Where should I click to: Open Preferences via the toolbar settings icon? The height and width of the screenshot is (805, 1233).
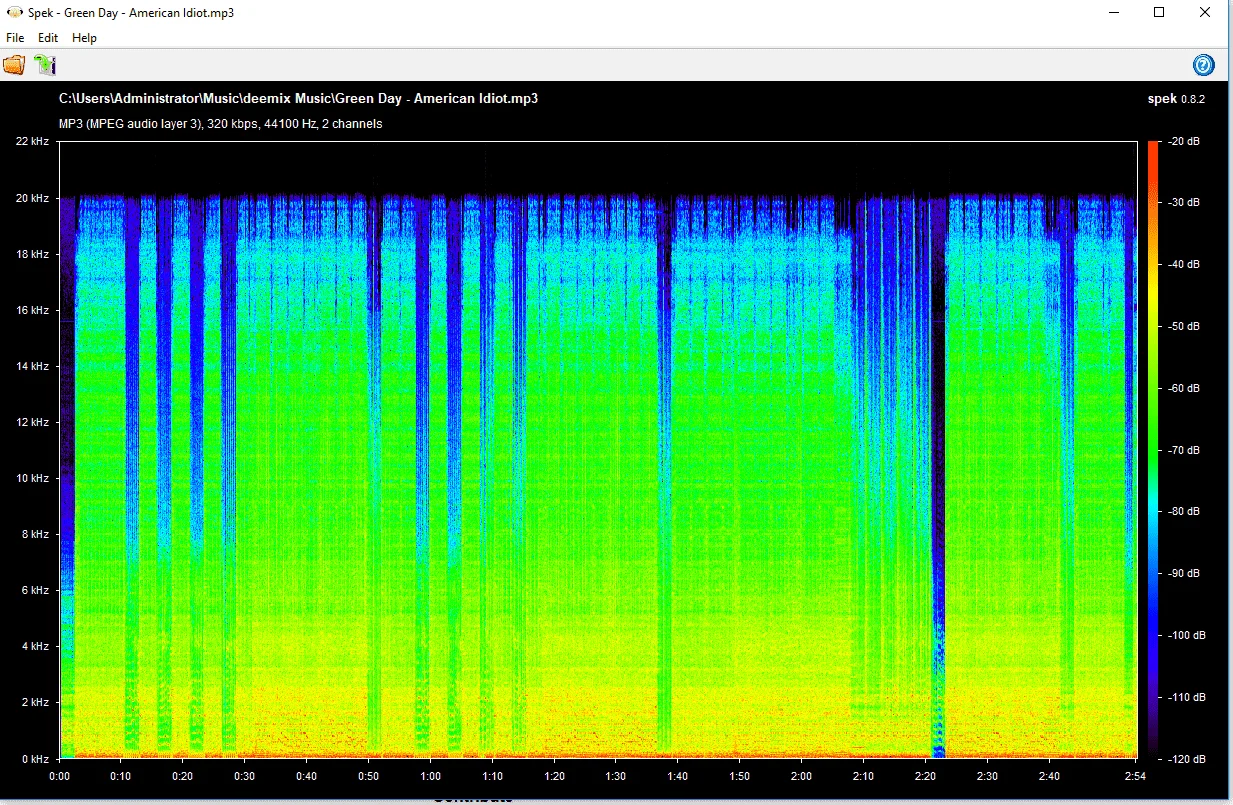[x=44, y=65]
